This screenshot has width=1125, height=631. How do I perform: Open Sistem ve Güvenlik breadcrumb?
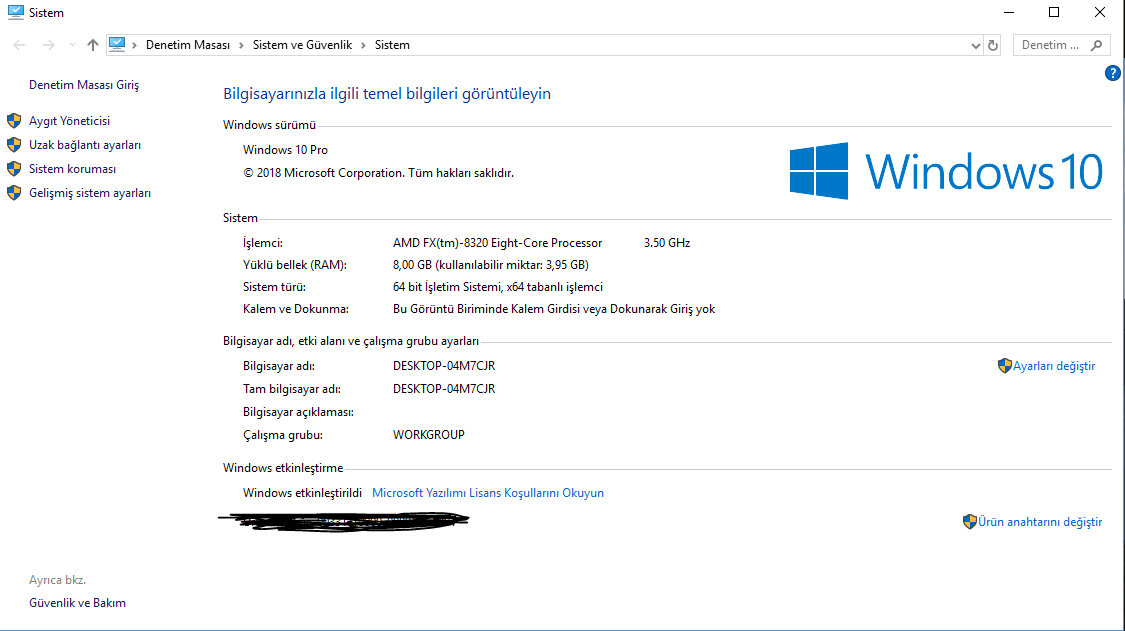tap(302, 45)
